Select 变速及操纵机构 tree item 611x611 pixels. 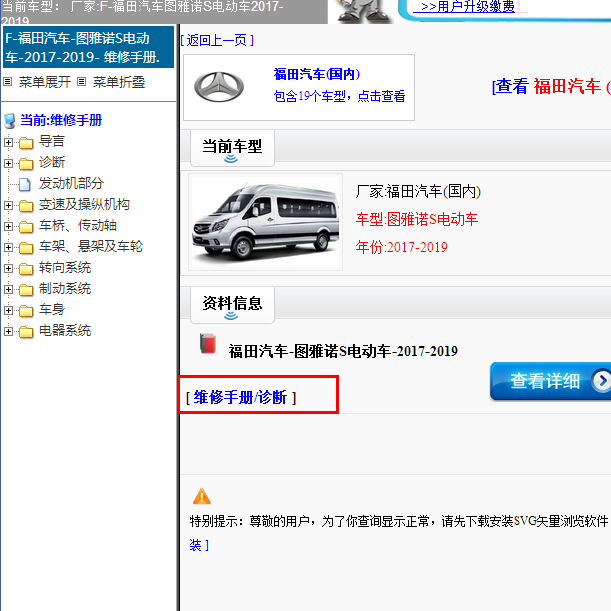pos(84,205)
